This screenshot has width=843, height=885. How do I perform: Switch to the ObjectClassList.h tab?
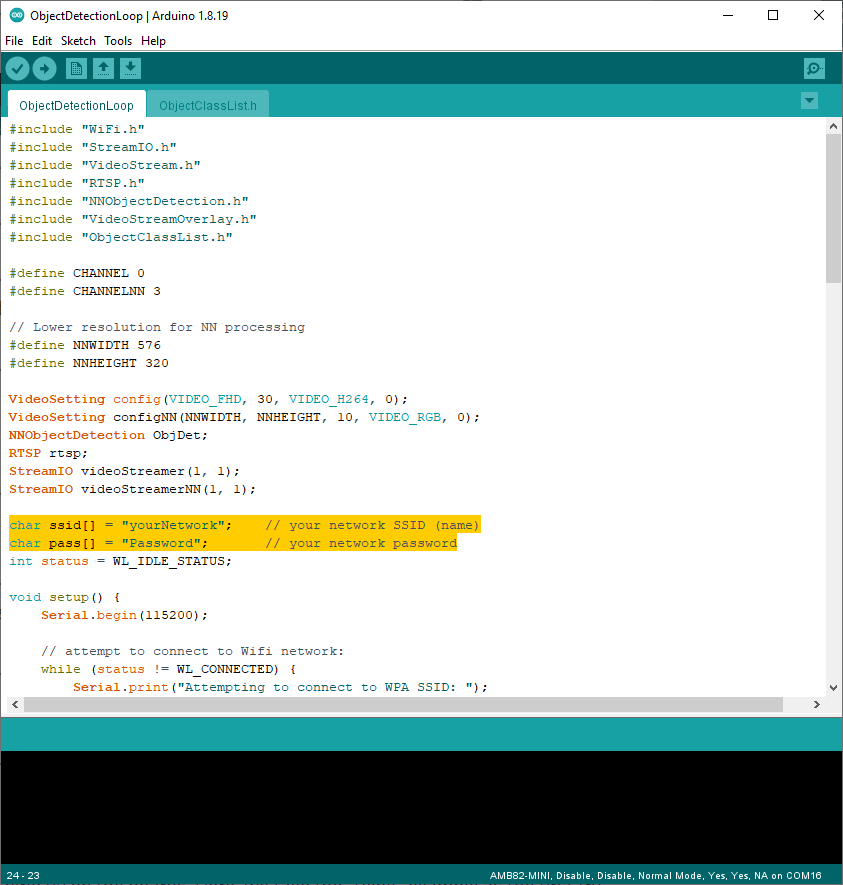click(208, 105)
